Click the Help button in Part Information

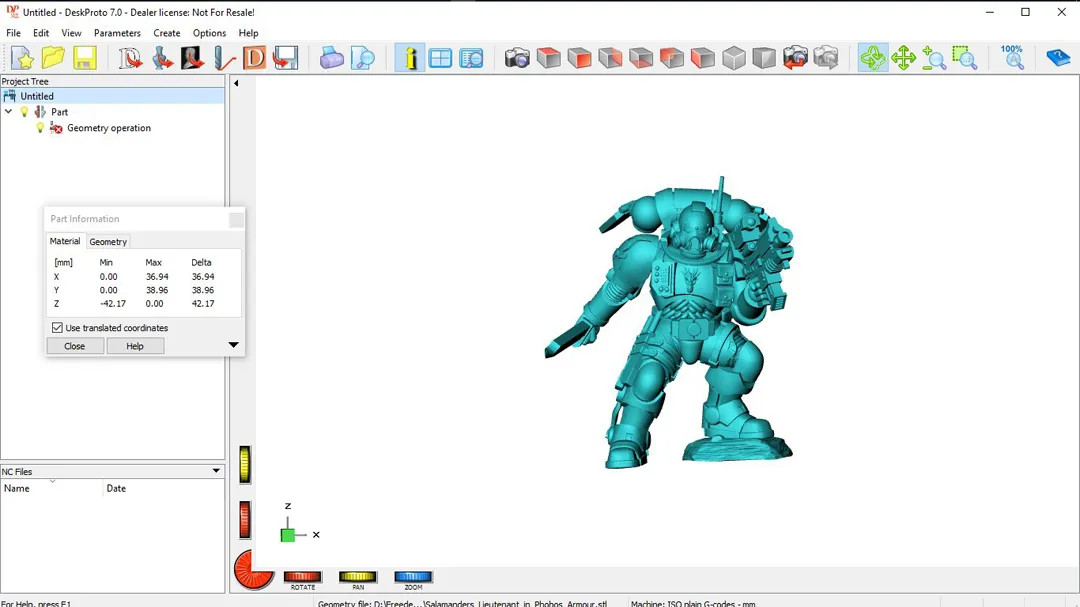coord(135,346)
